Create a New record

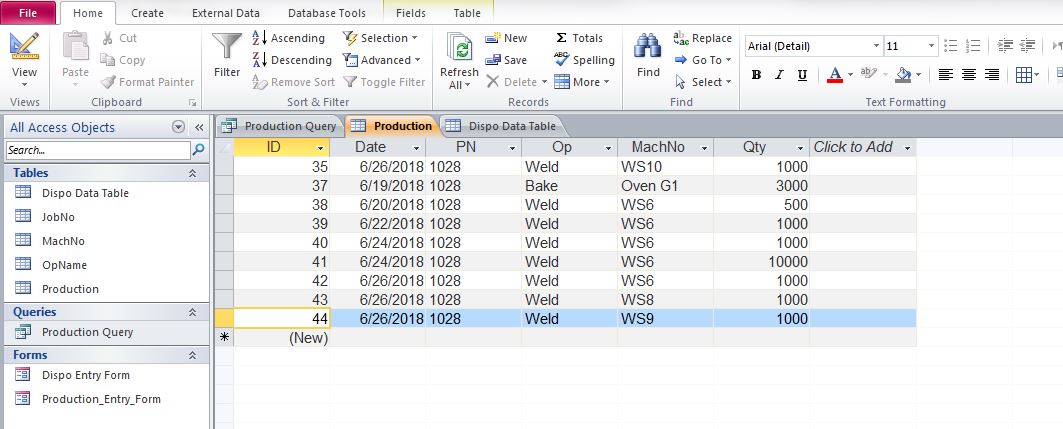[x=506, y=38]
